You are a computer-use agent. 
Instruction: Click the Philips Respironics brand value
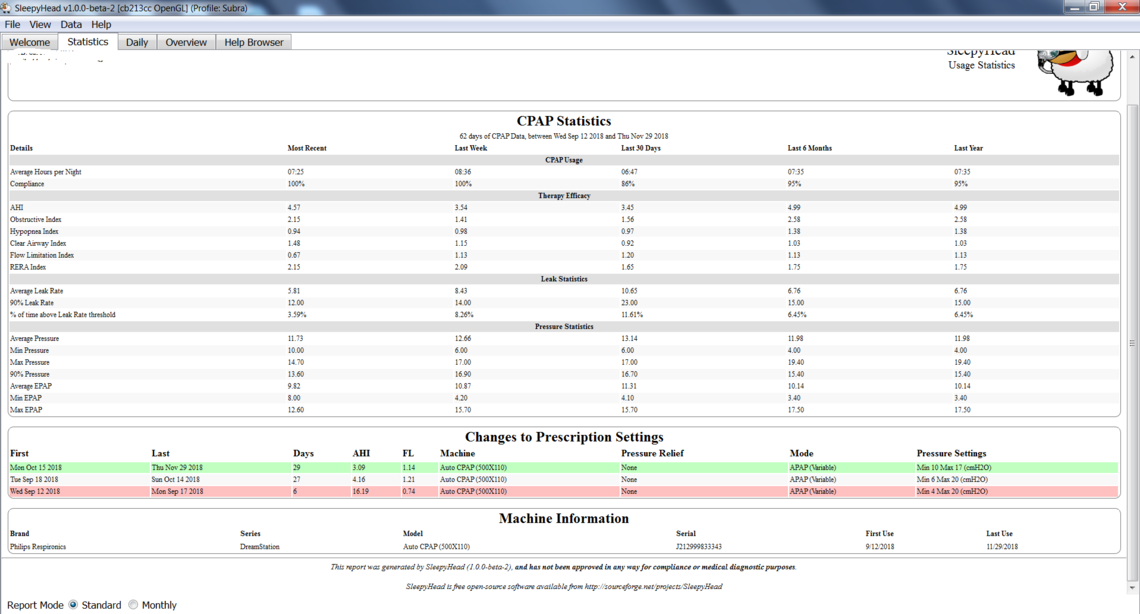pos(38,546)
